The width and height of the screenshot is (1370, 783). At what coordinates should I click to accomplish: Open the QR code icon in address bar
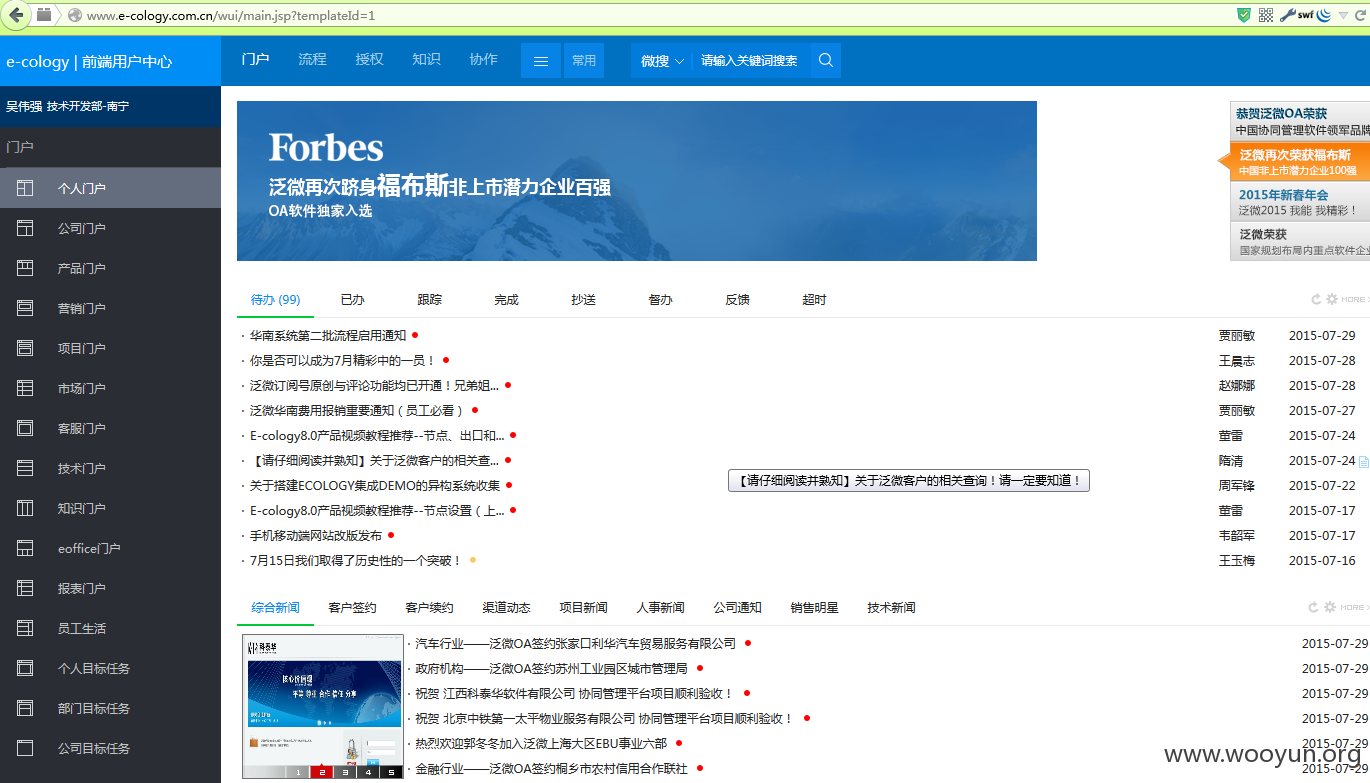(x=1266, y=15)
